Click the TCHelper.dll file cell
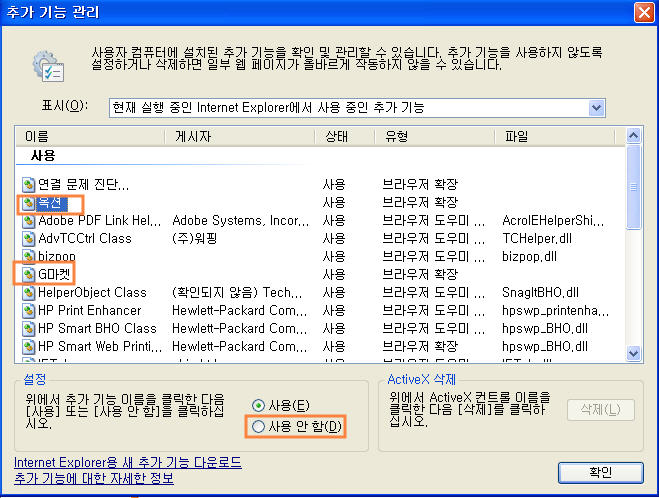 coord(537,239)
